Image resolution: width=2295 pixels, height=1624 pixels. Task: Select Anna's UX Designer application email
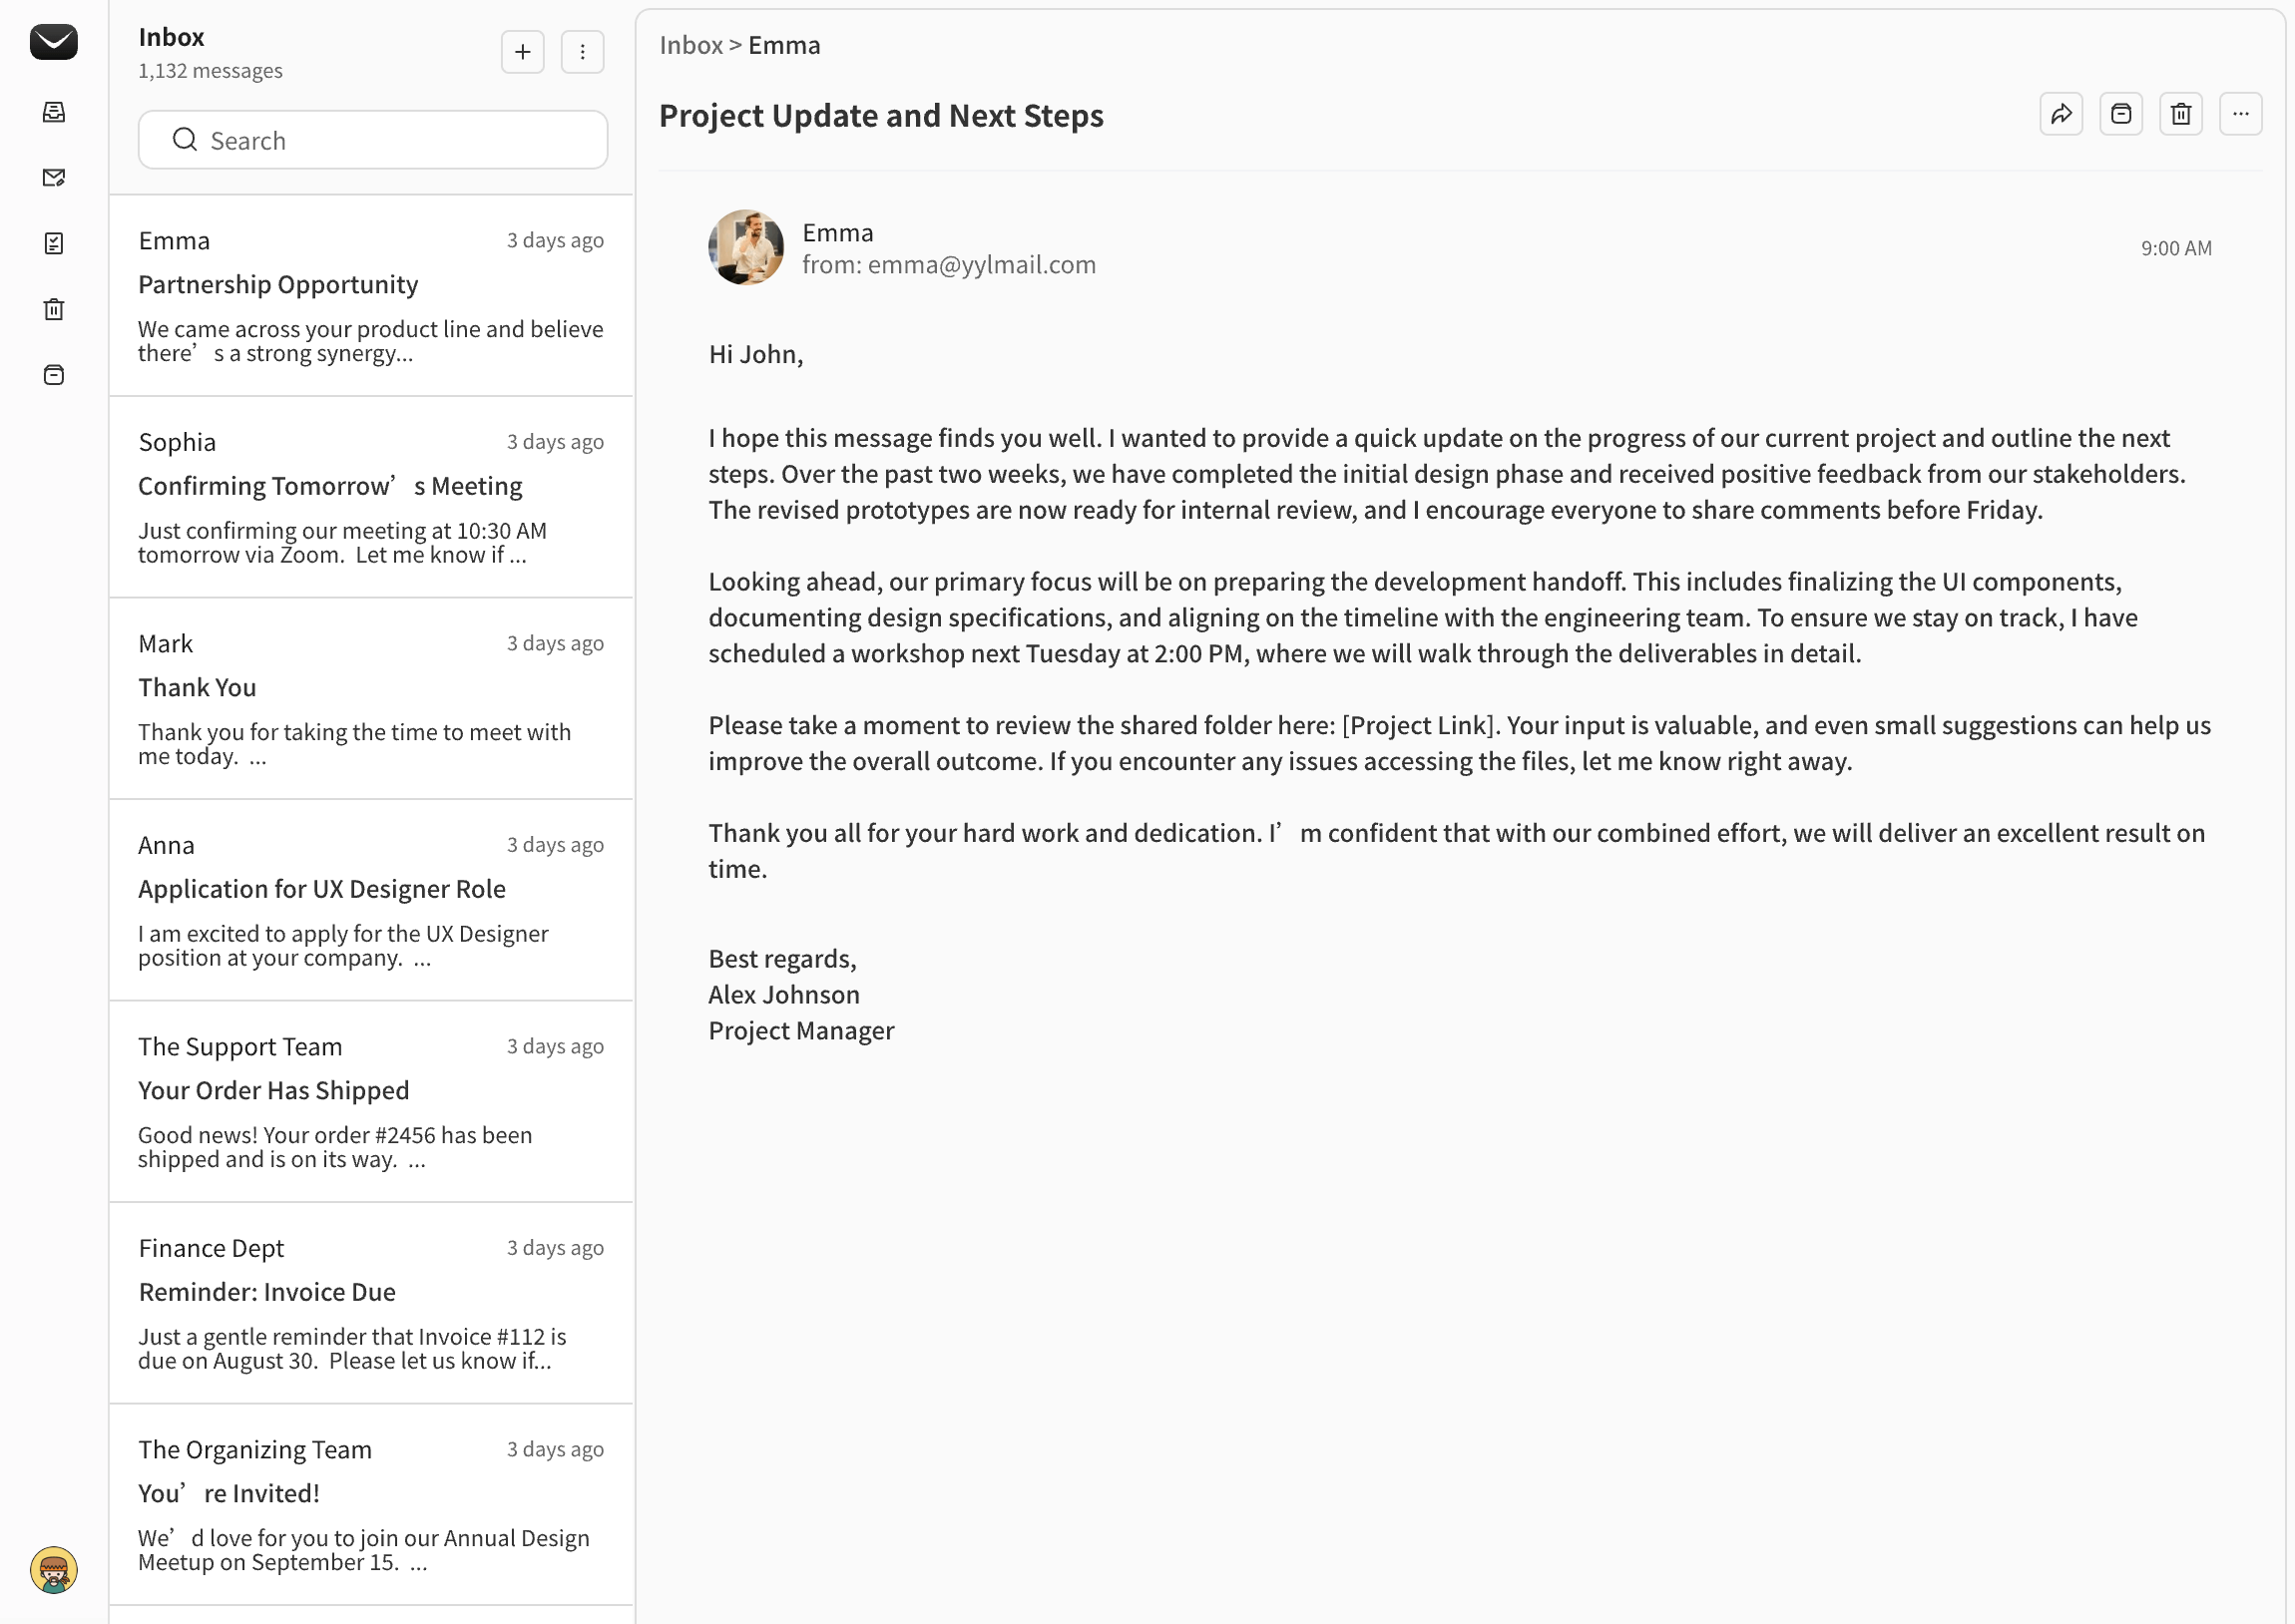point(371,901)
